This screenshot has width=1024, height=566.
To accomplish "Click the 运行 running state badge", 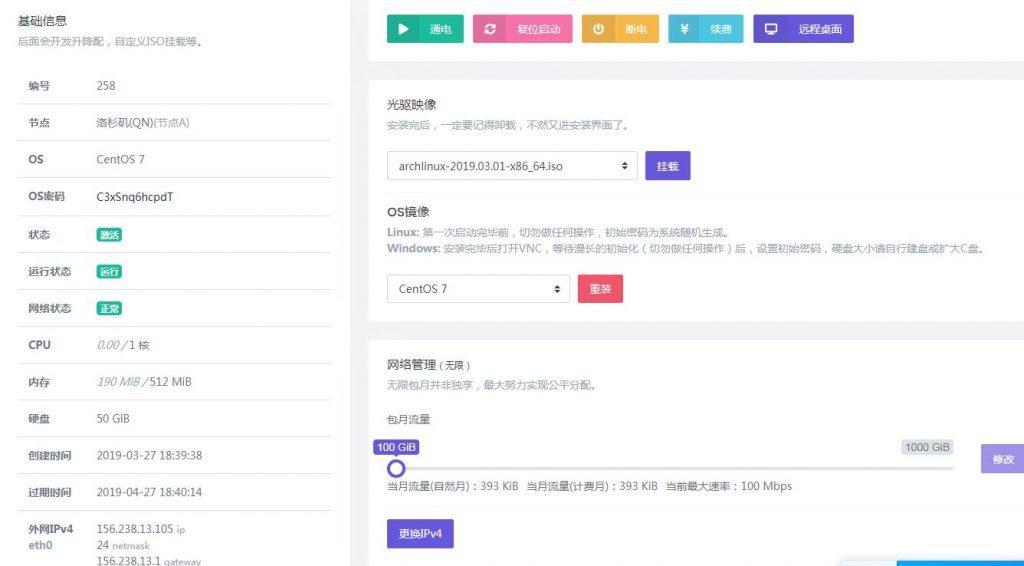I will tap(109, 272).
